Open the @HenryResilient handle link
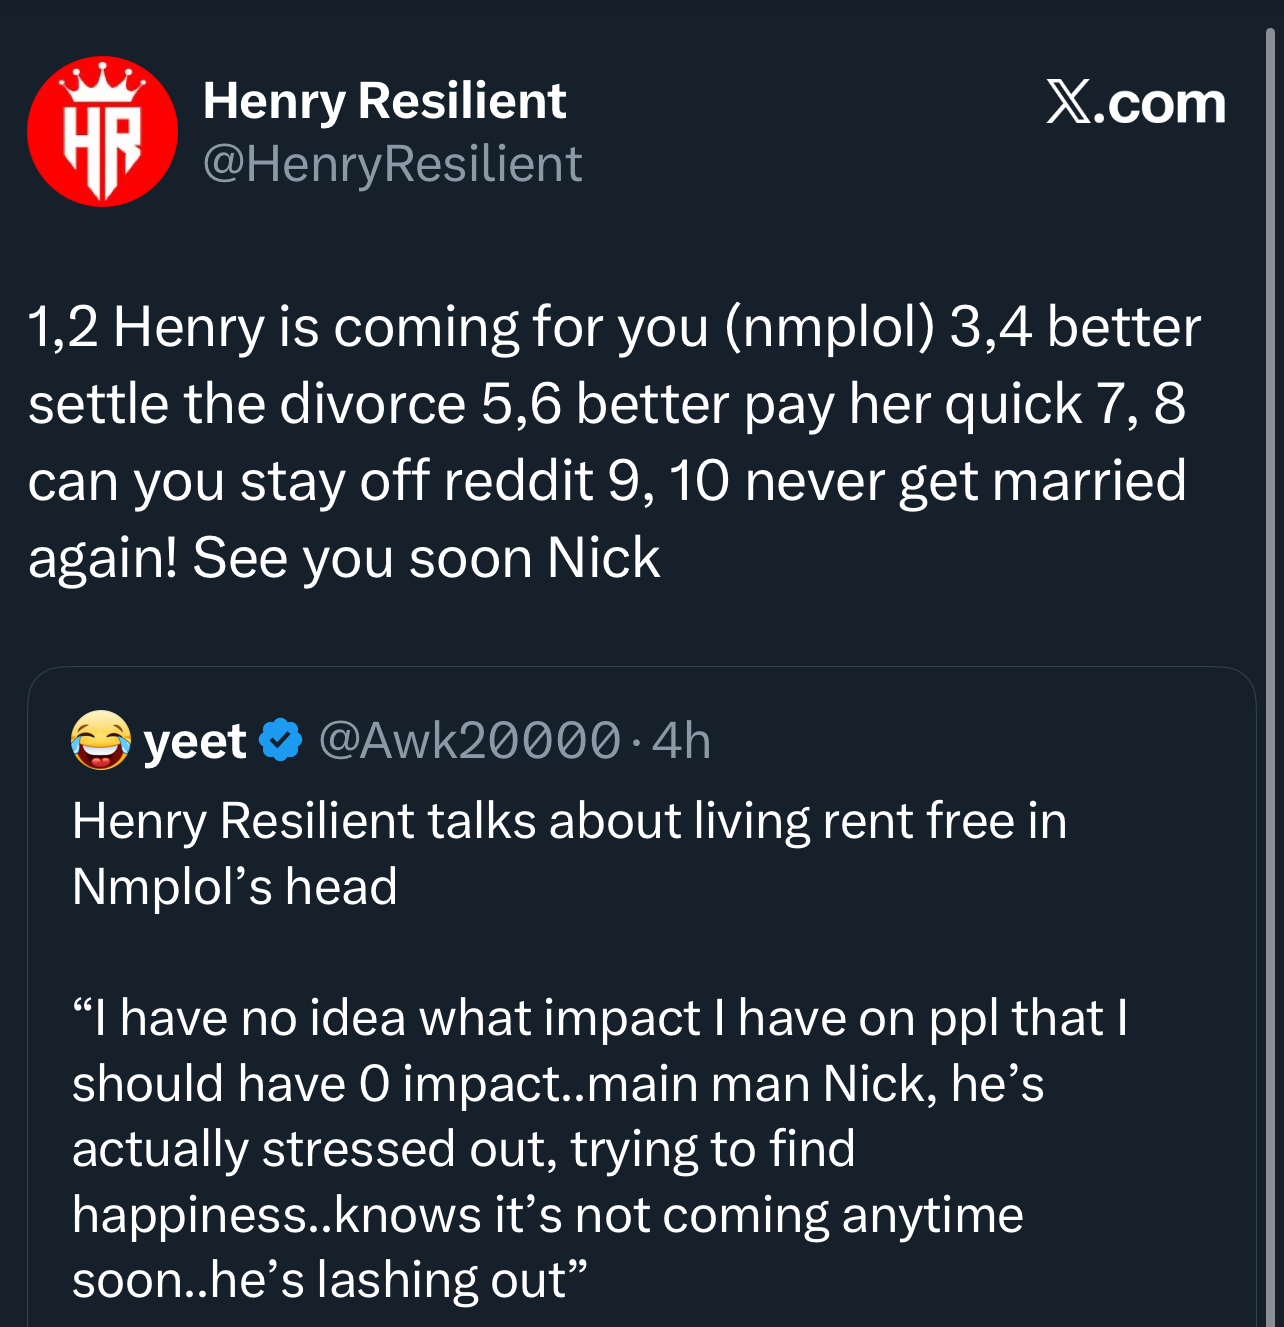The image size is (1284, 1327). 392,164
